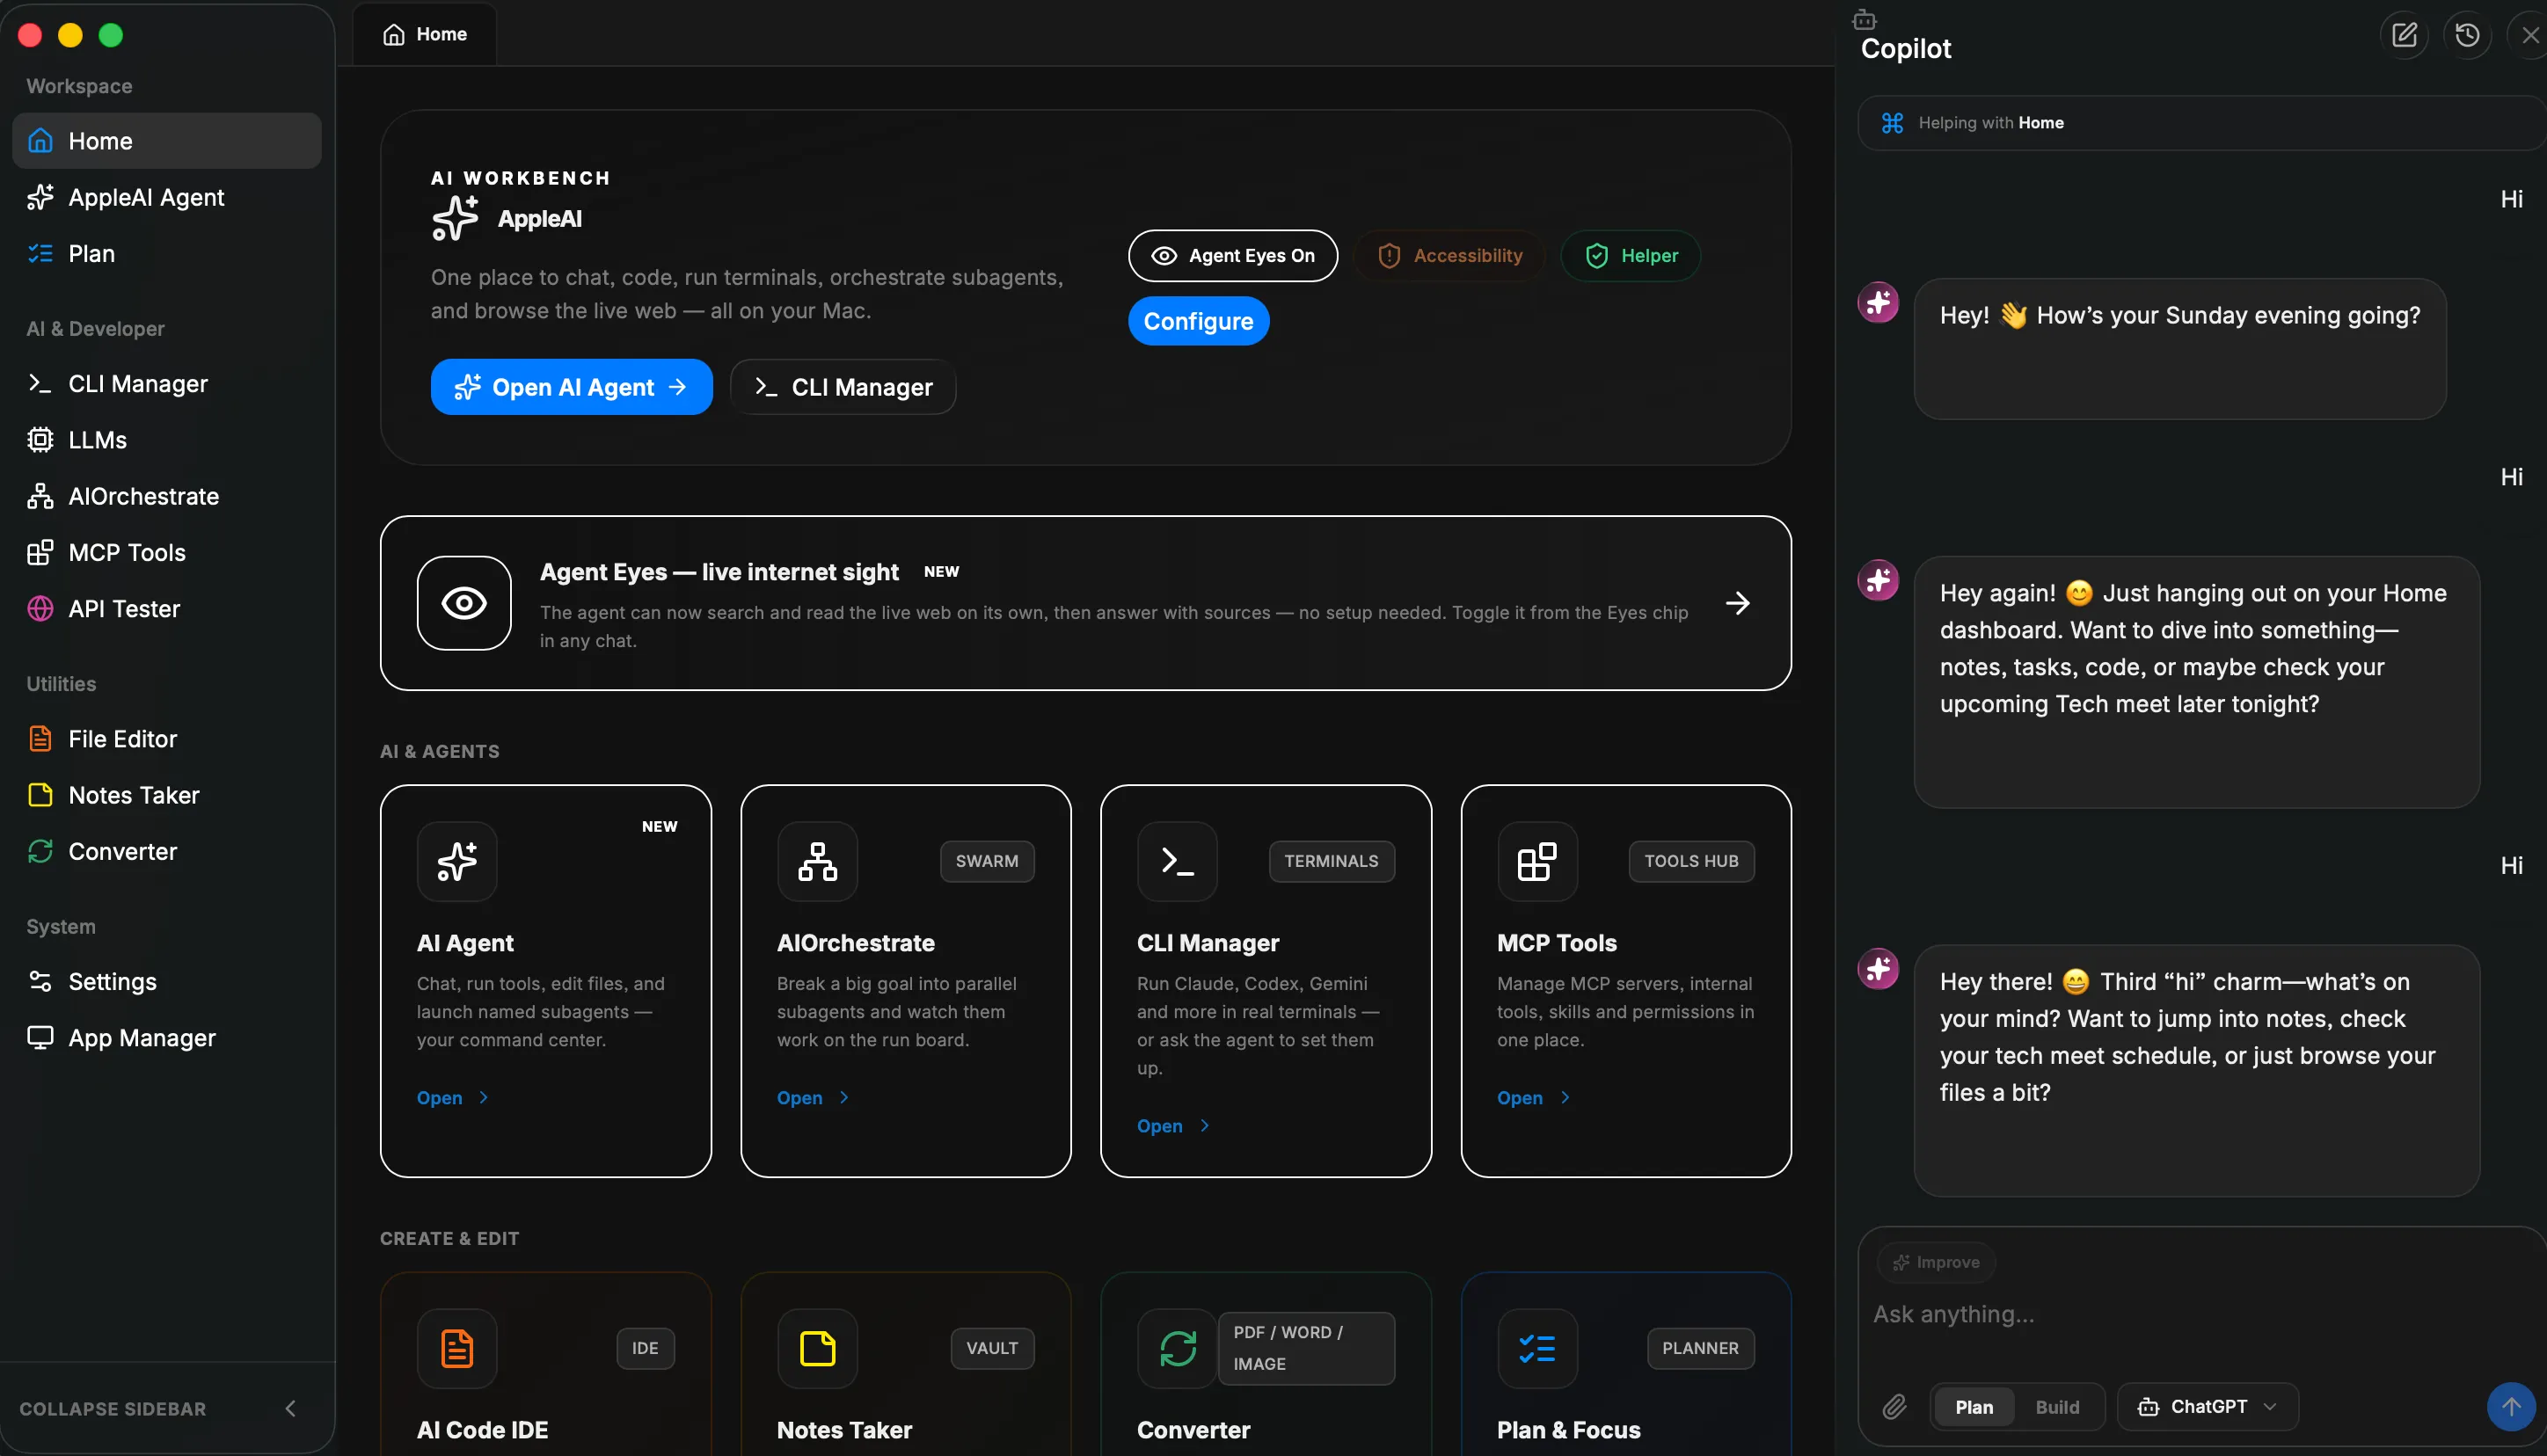Screen dimensions: 2547x1456
Task: Open AIOrchestrate in the sidebar
Action: [167, 496]
